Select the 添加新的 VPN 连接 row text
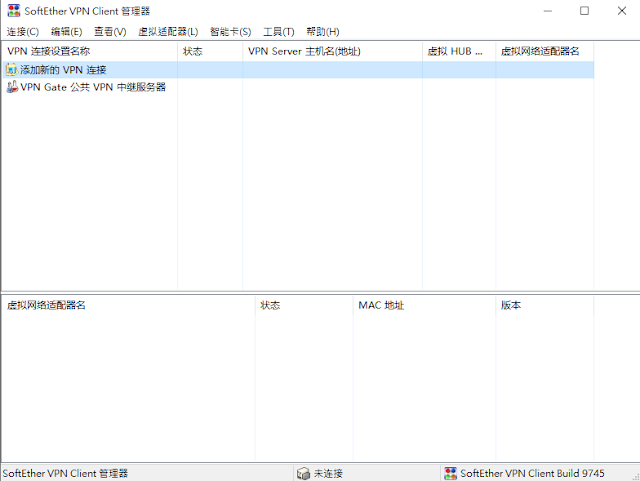 pyautogui.click(x=63, y=70)
